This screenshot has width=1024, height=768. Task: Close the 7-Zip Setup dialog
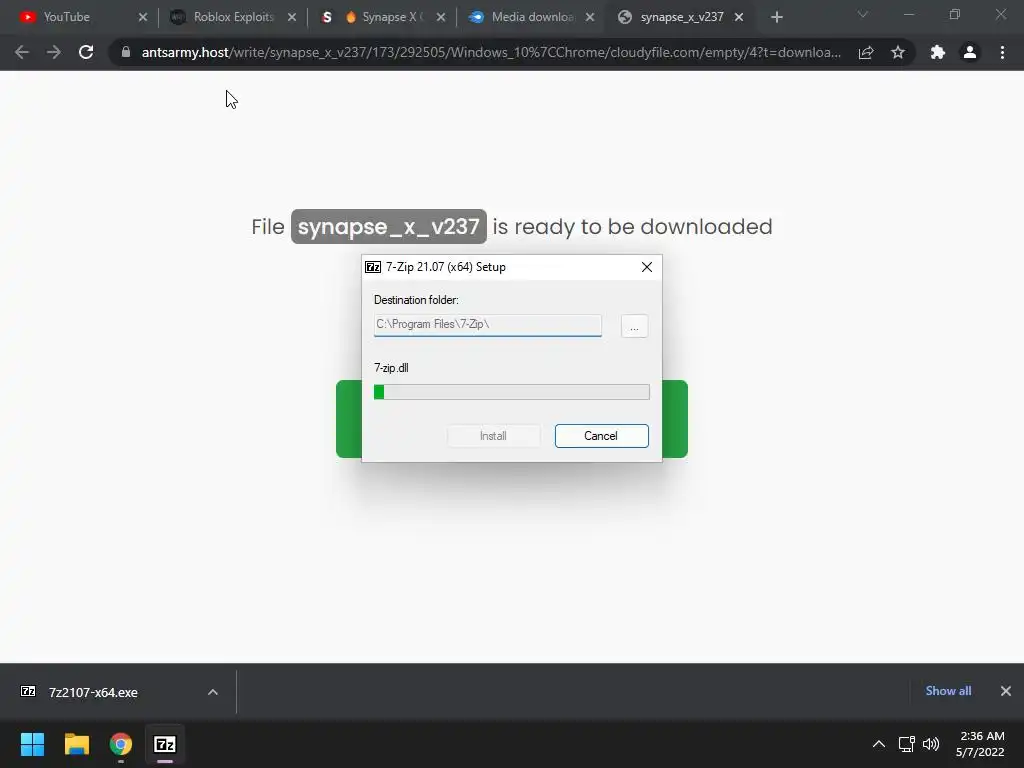tap(647, 267)
